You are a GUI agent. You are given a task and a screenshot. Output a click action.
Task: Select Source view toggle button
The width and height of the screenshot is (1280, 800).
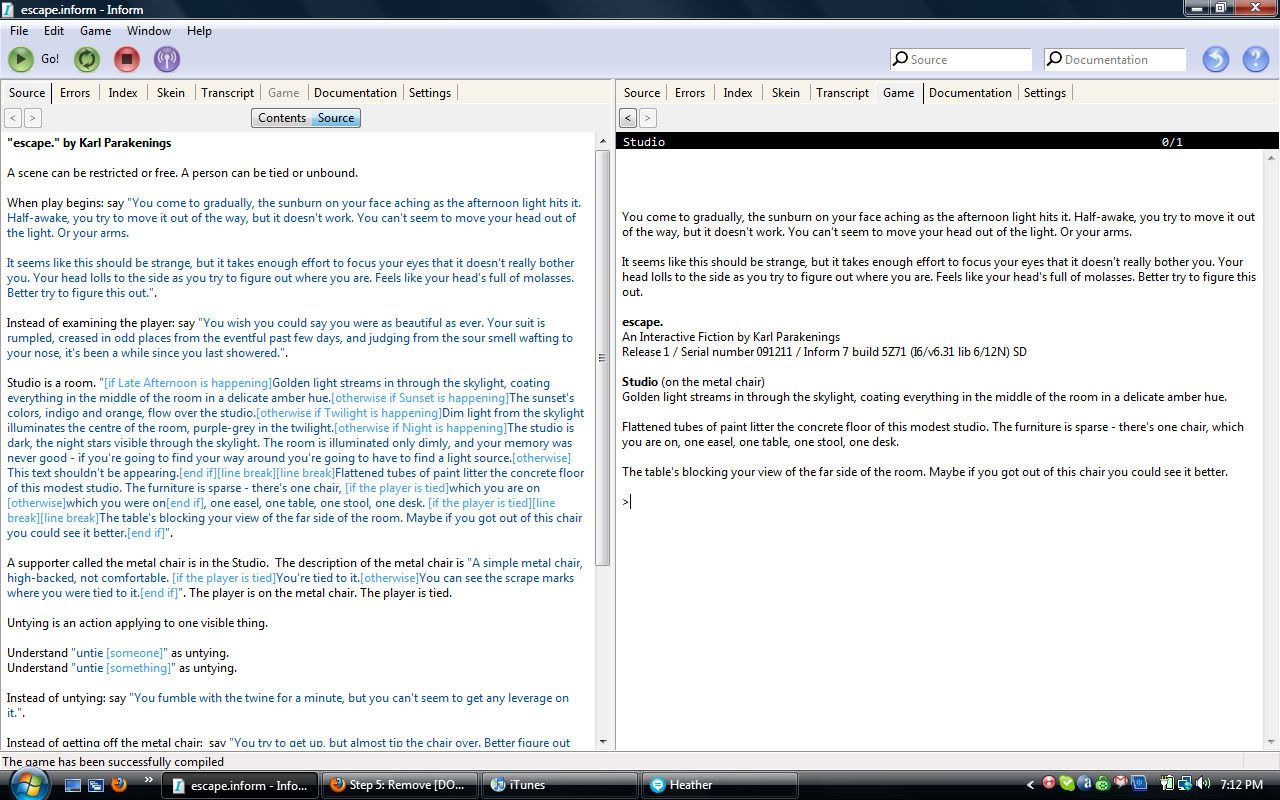click(336, 118)
